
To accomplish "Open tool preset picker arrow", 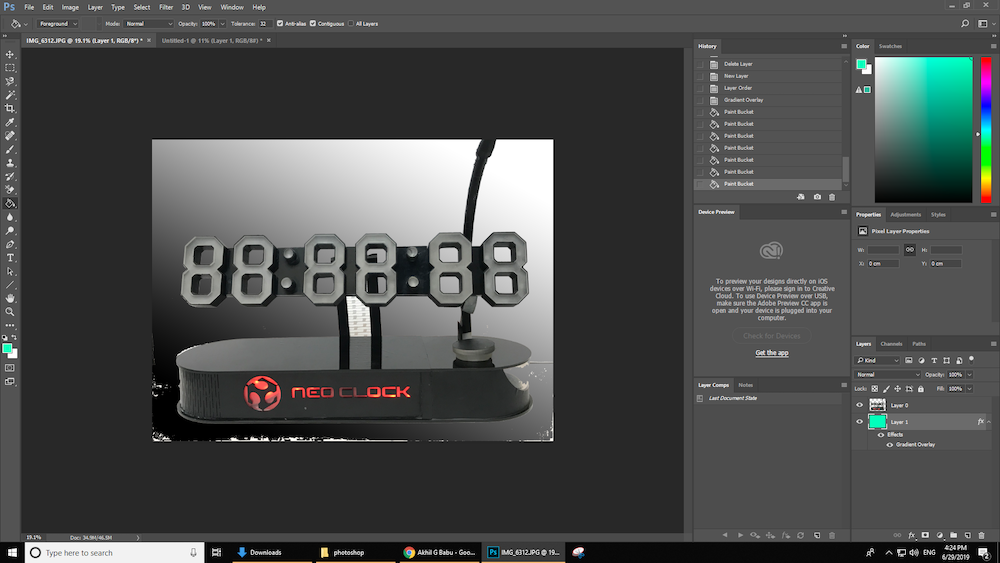I will [26, 24].
